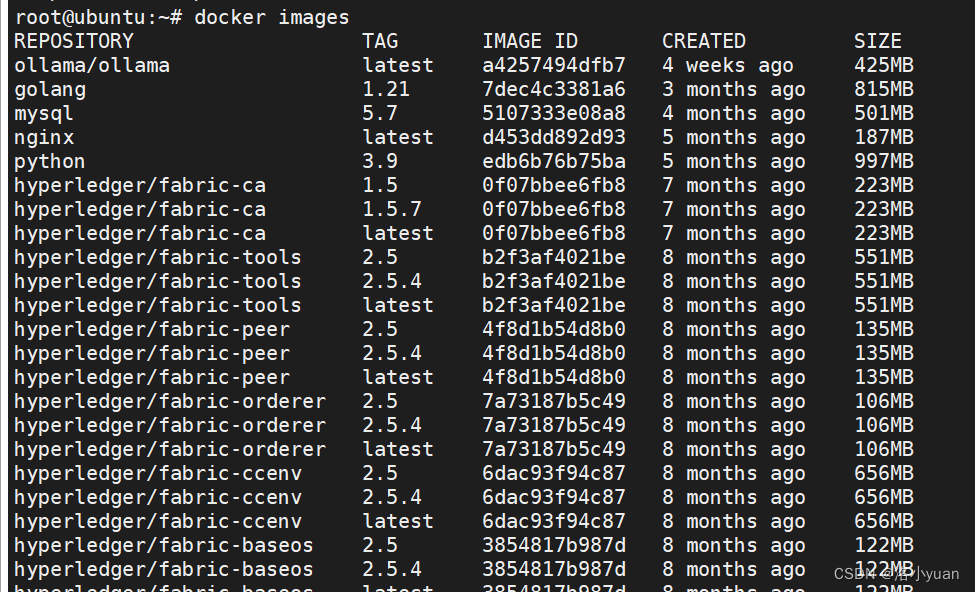Click the 'docker images' command text
The image size is (975, 592).
coord(272,18)
